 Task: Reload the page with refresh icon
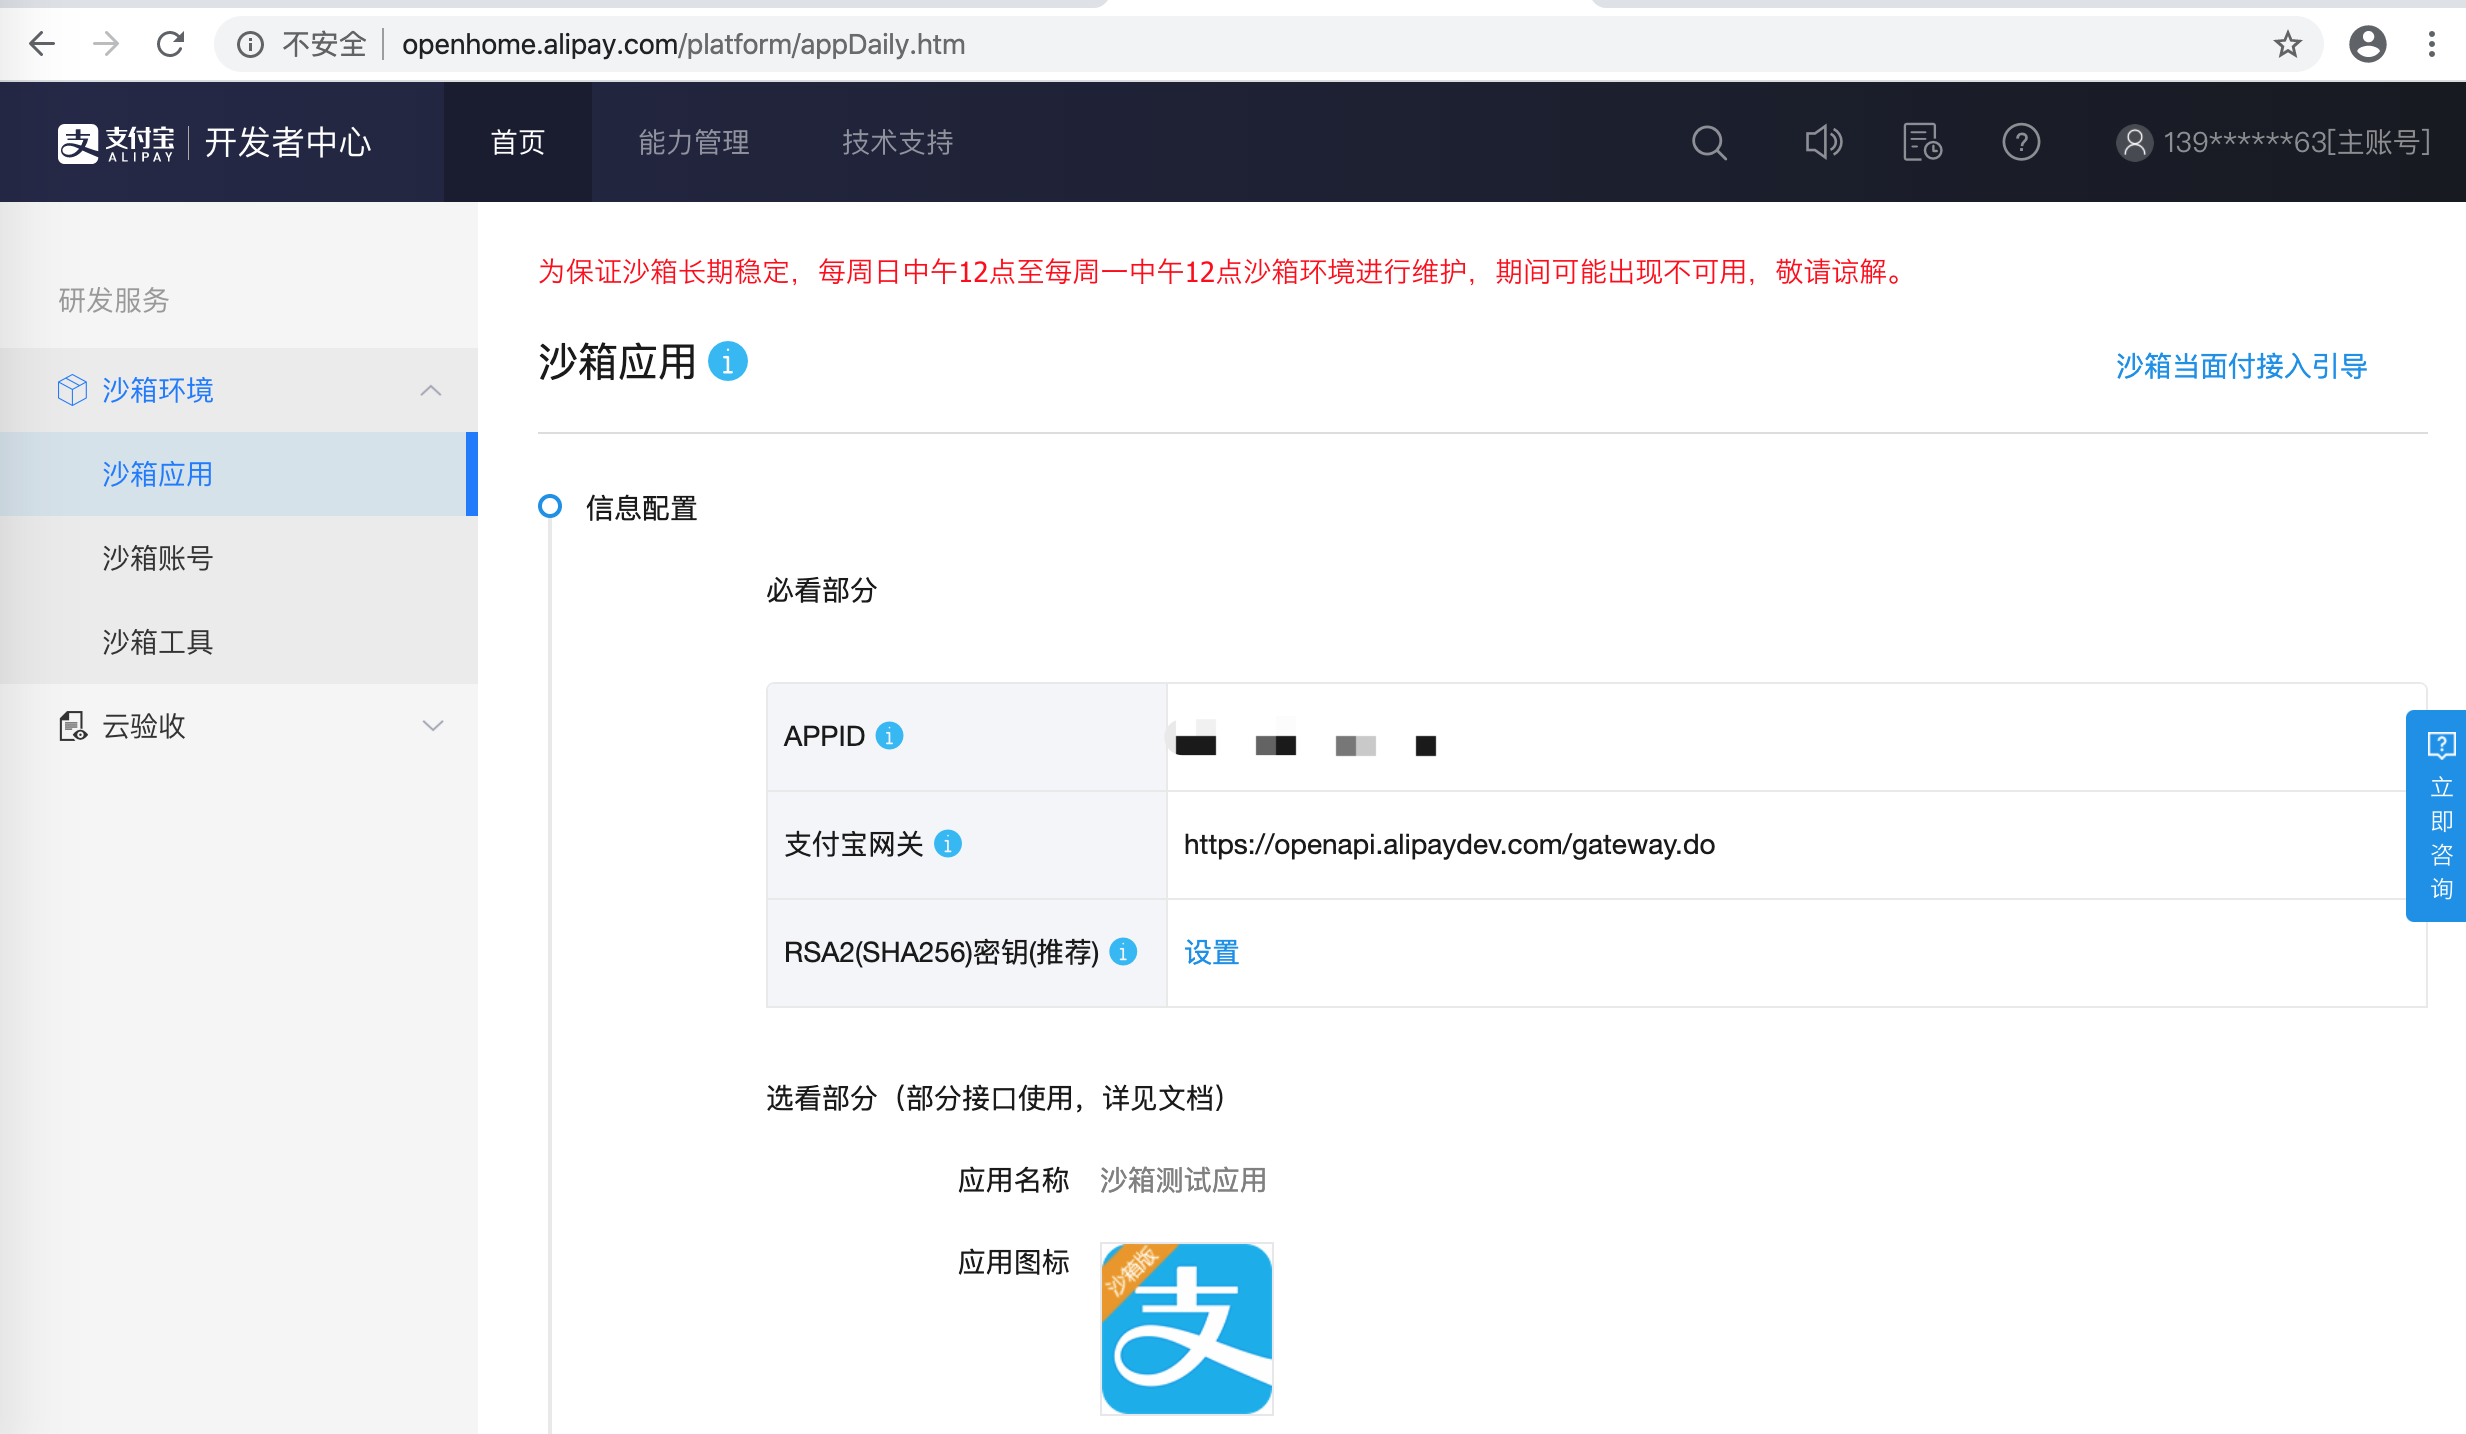(171, 44)
